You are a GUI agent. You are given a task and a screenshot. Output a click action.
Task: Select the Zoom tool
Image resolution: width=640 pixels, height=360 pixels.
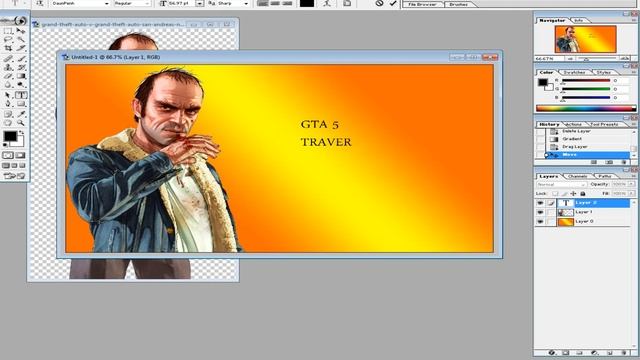(x=21, y=123)
